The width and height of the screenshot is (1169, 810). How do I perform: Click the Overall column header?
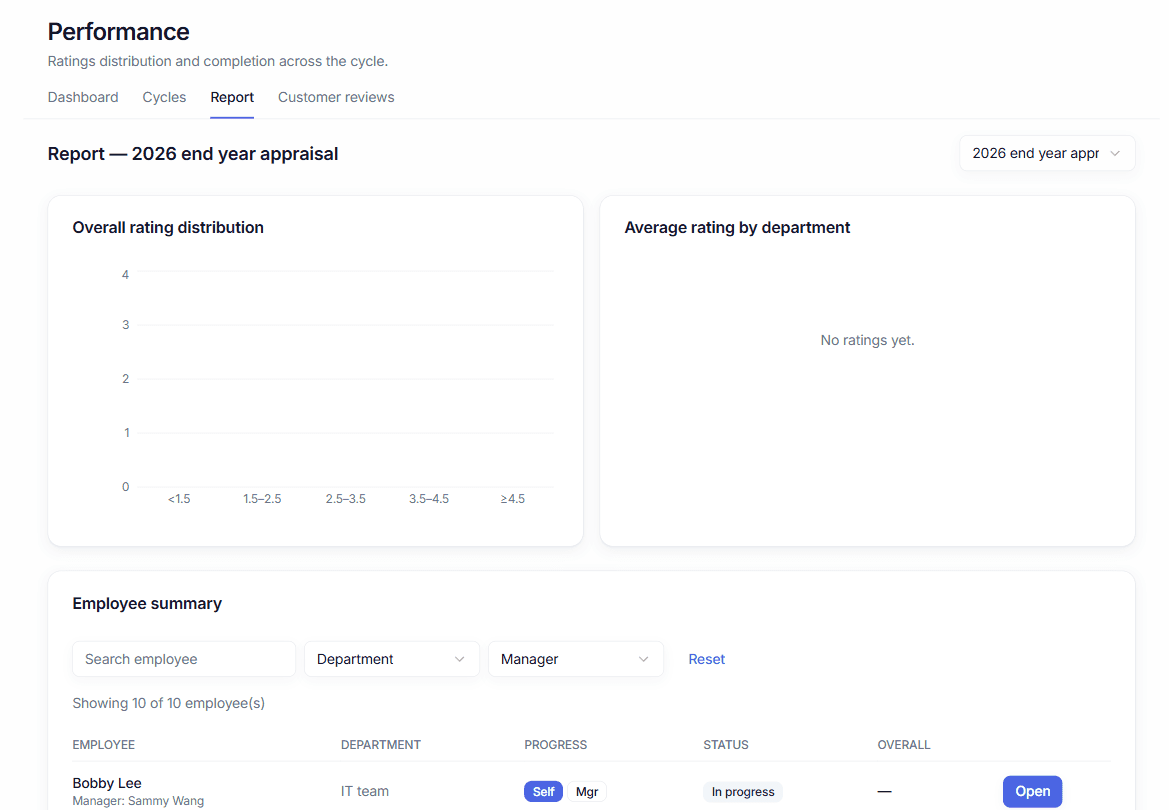pos(904,744)
